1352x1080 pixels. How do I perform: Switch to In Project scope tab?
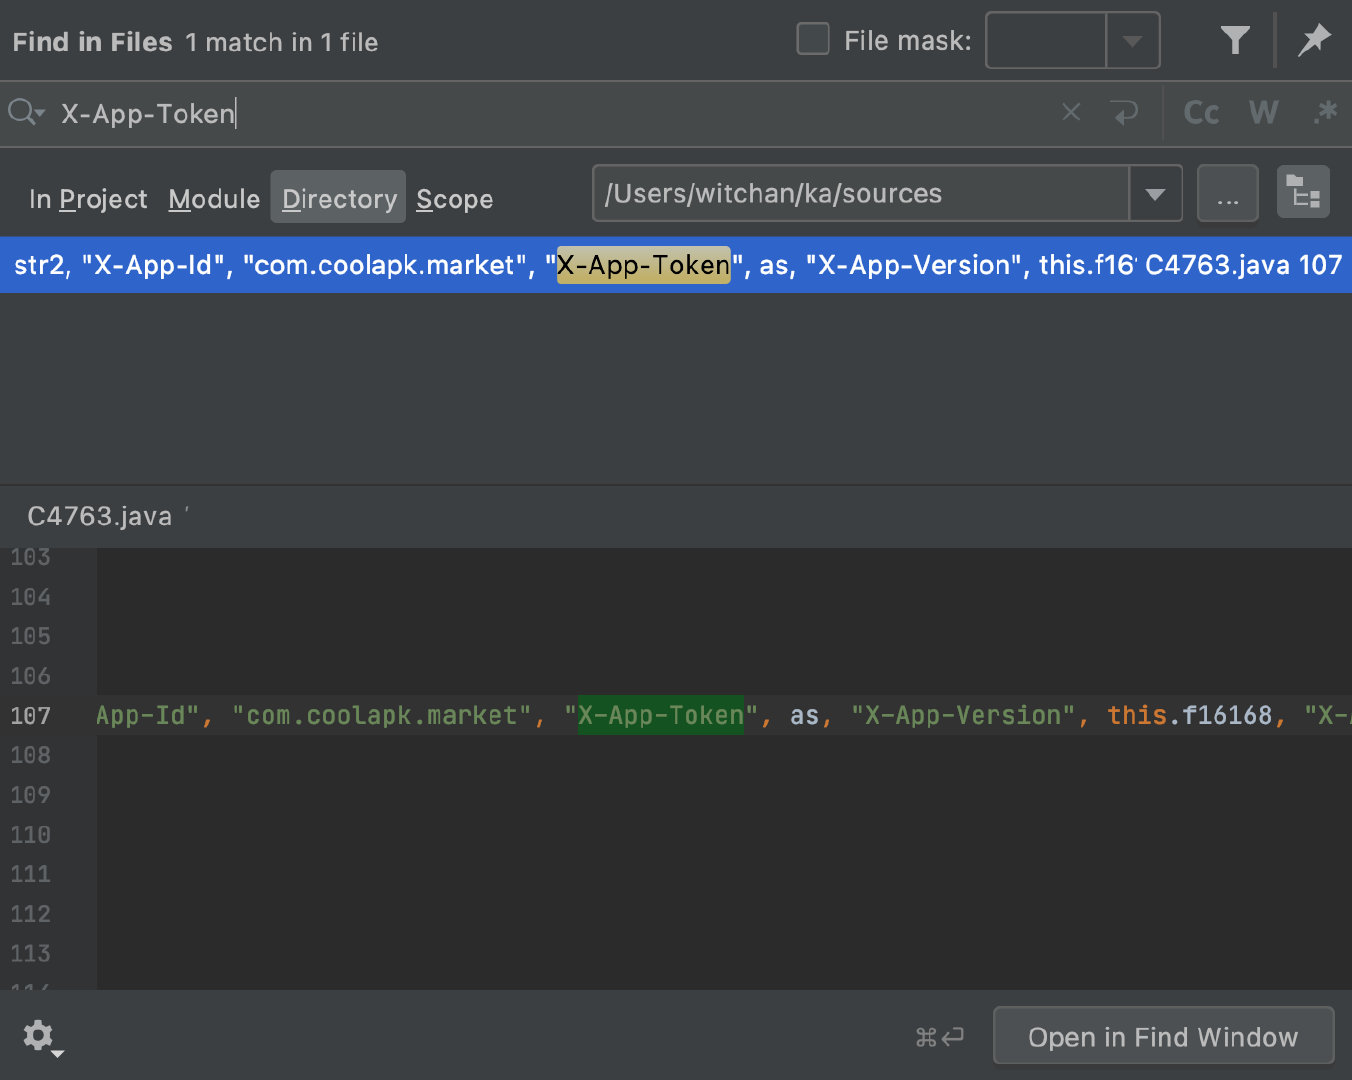[x=88, y=199]
